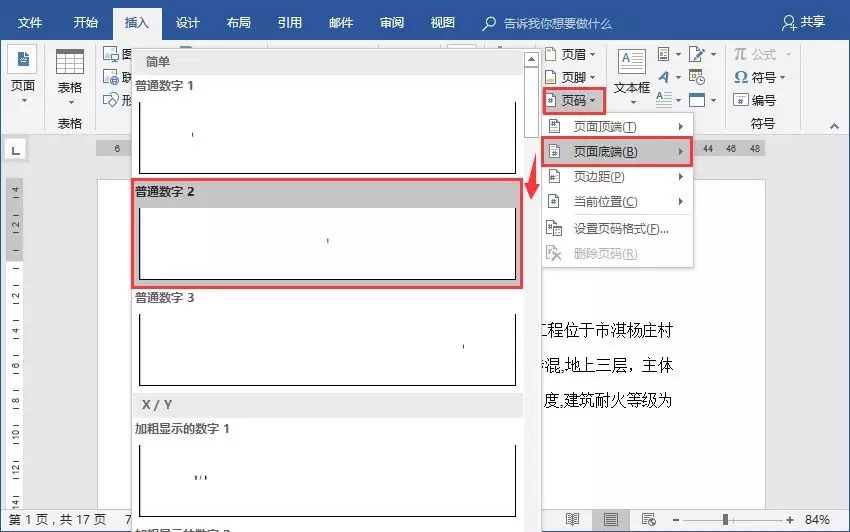Switch to the 引用 (References) tab

pos(289,23)
